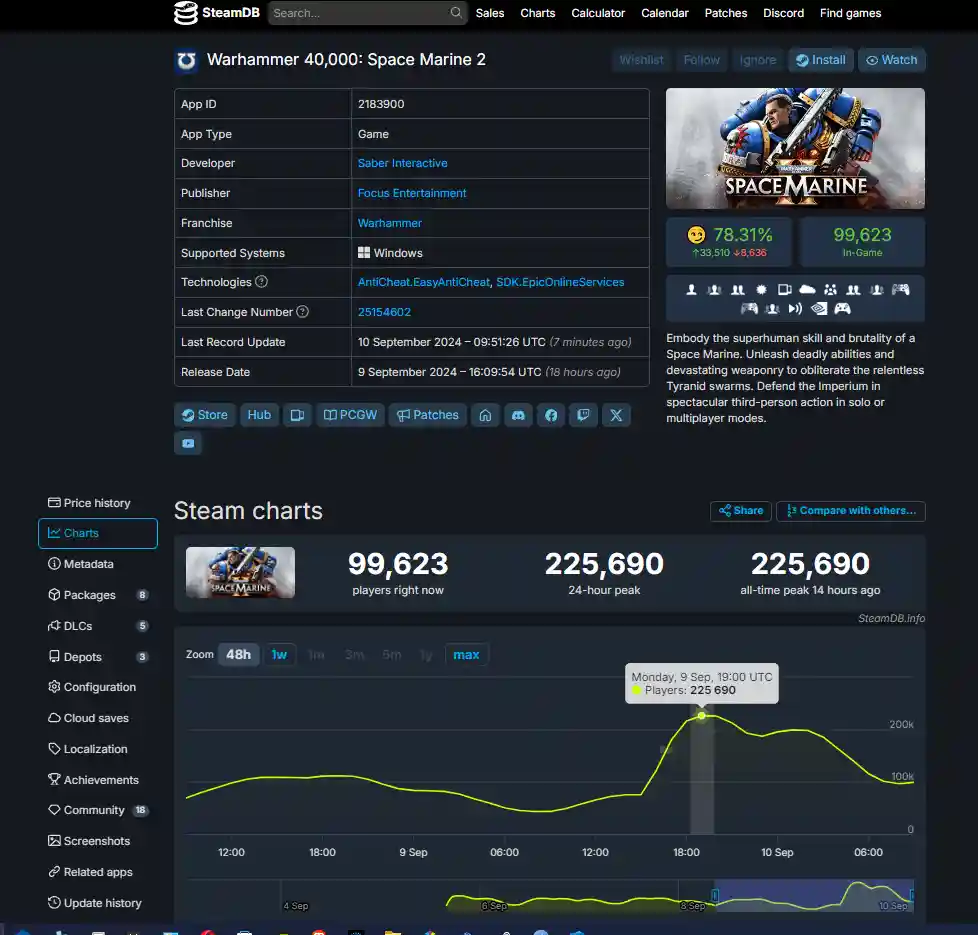The width and height of the screenshot is (978, 935).
Task: Open the Discord server link icon
Action: pos(518,415)
